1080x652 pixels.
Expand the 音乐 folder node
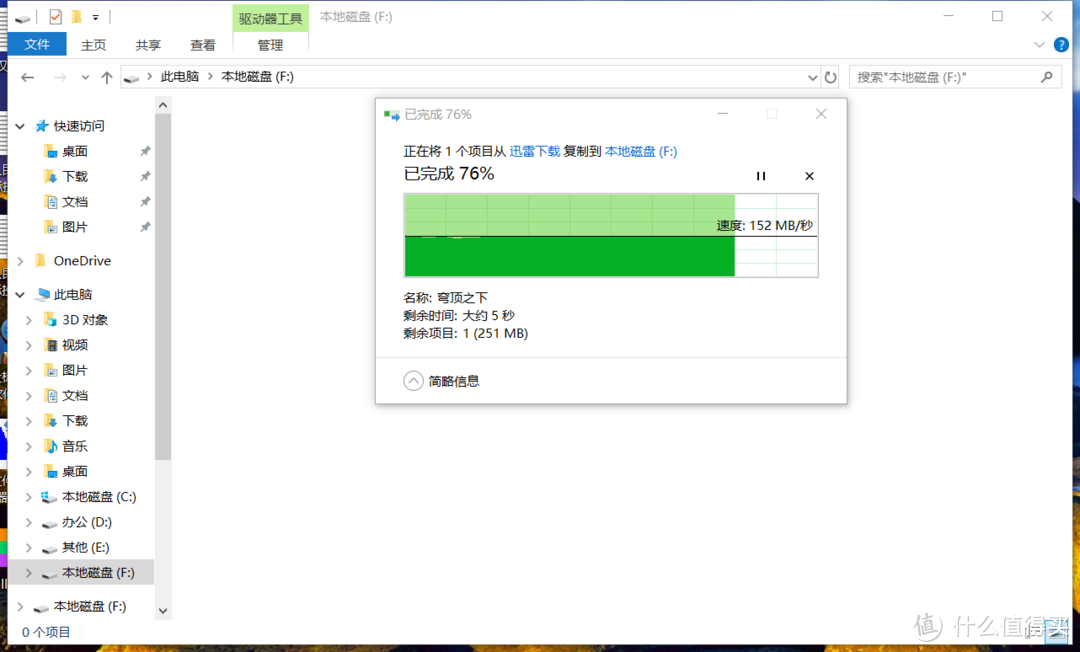(28, 446)
